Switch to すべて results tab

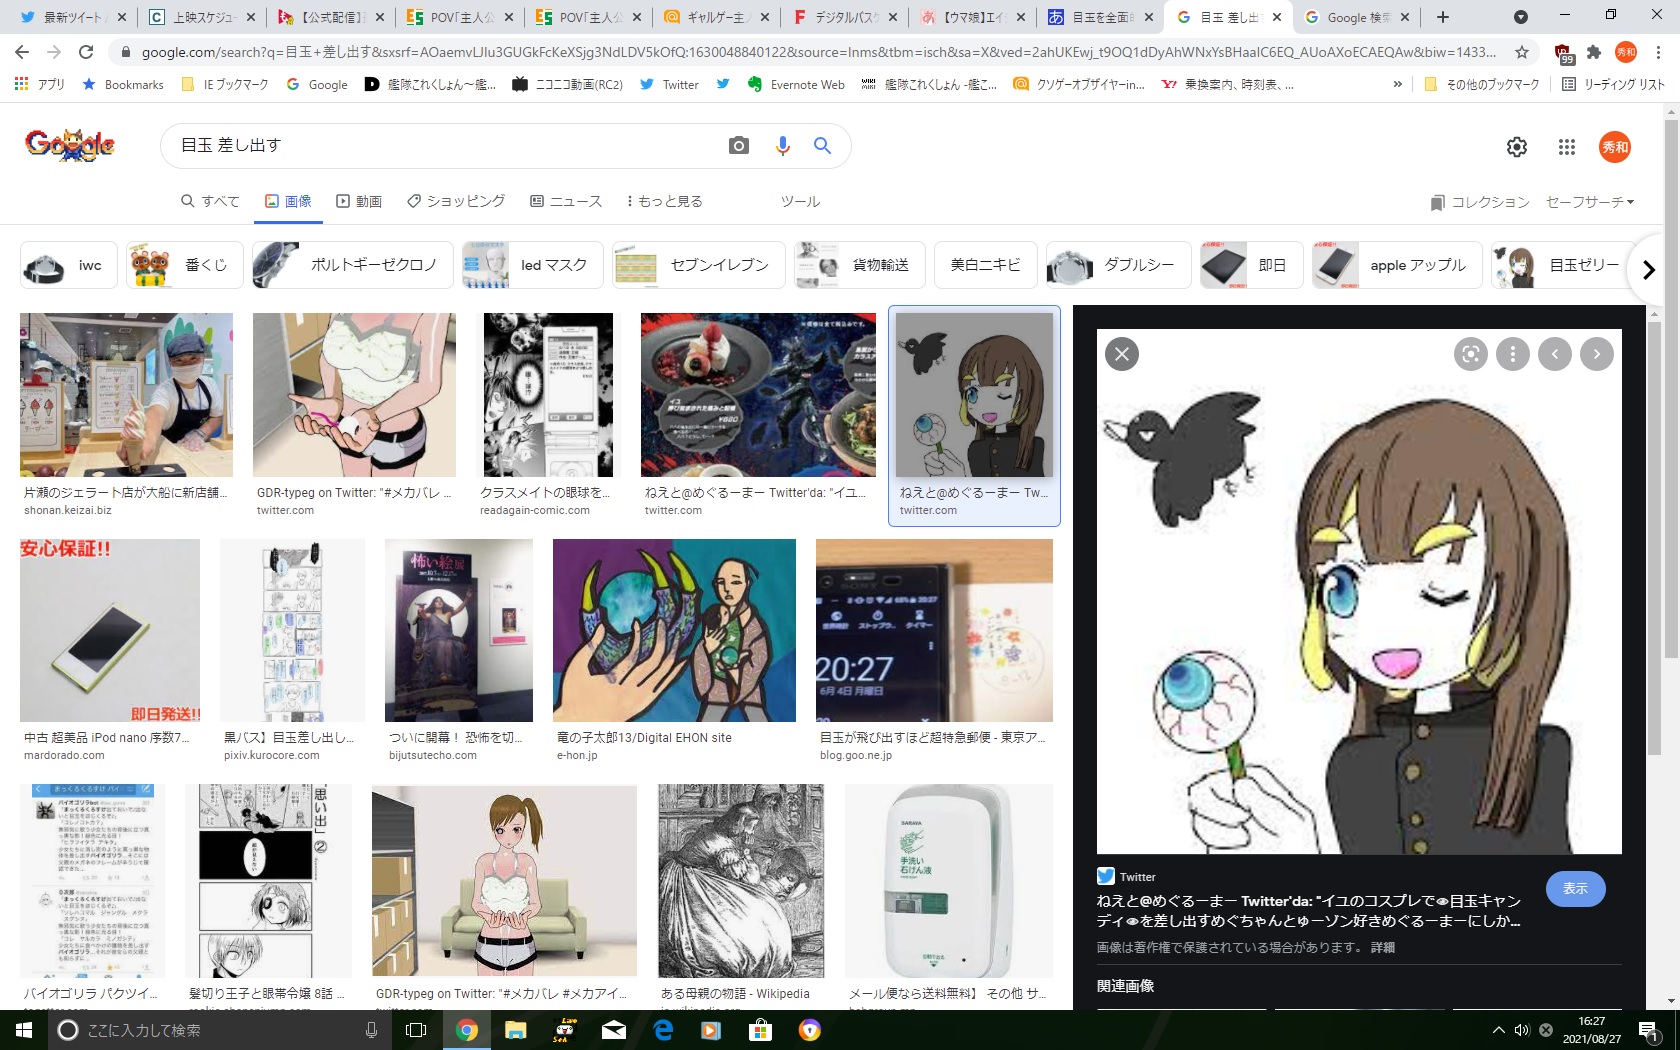tap(210, 201)
